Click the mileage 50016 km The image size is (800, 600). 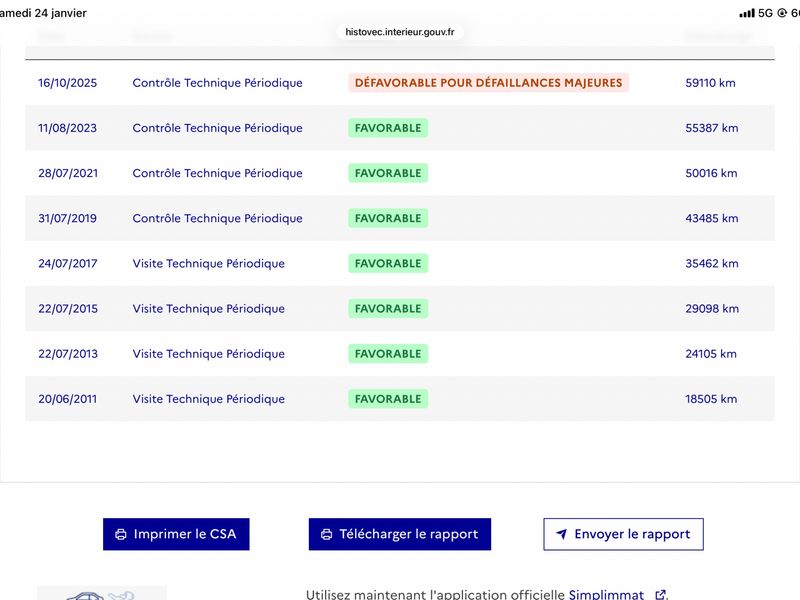click(711, 173)
